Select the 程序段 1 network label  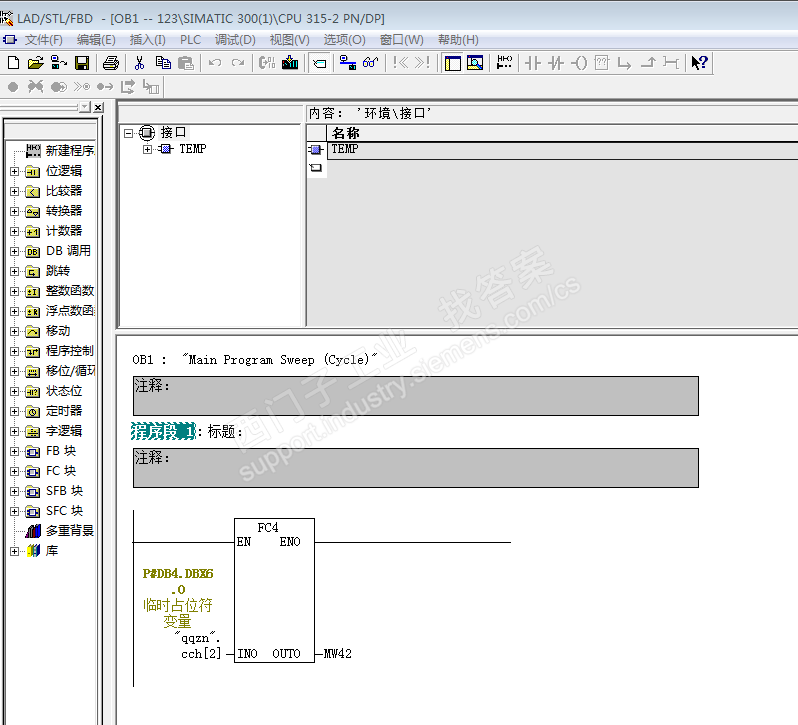tap(163, 431)
